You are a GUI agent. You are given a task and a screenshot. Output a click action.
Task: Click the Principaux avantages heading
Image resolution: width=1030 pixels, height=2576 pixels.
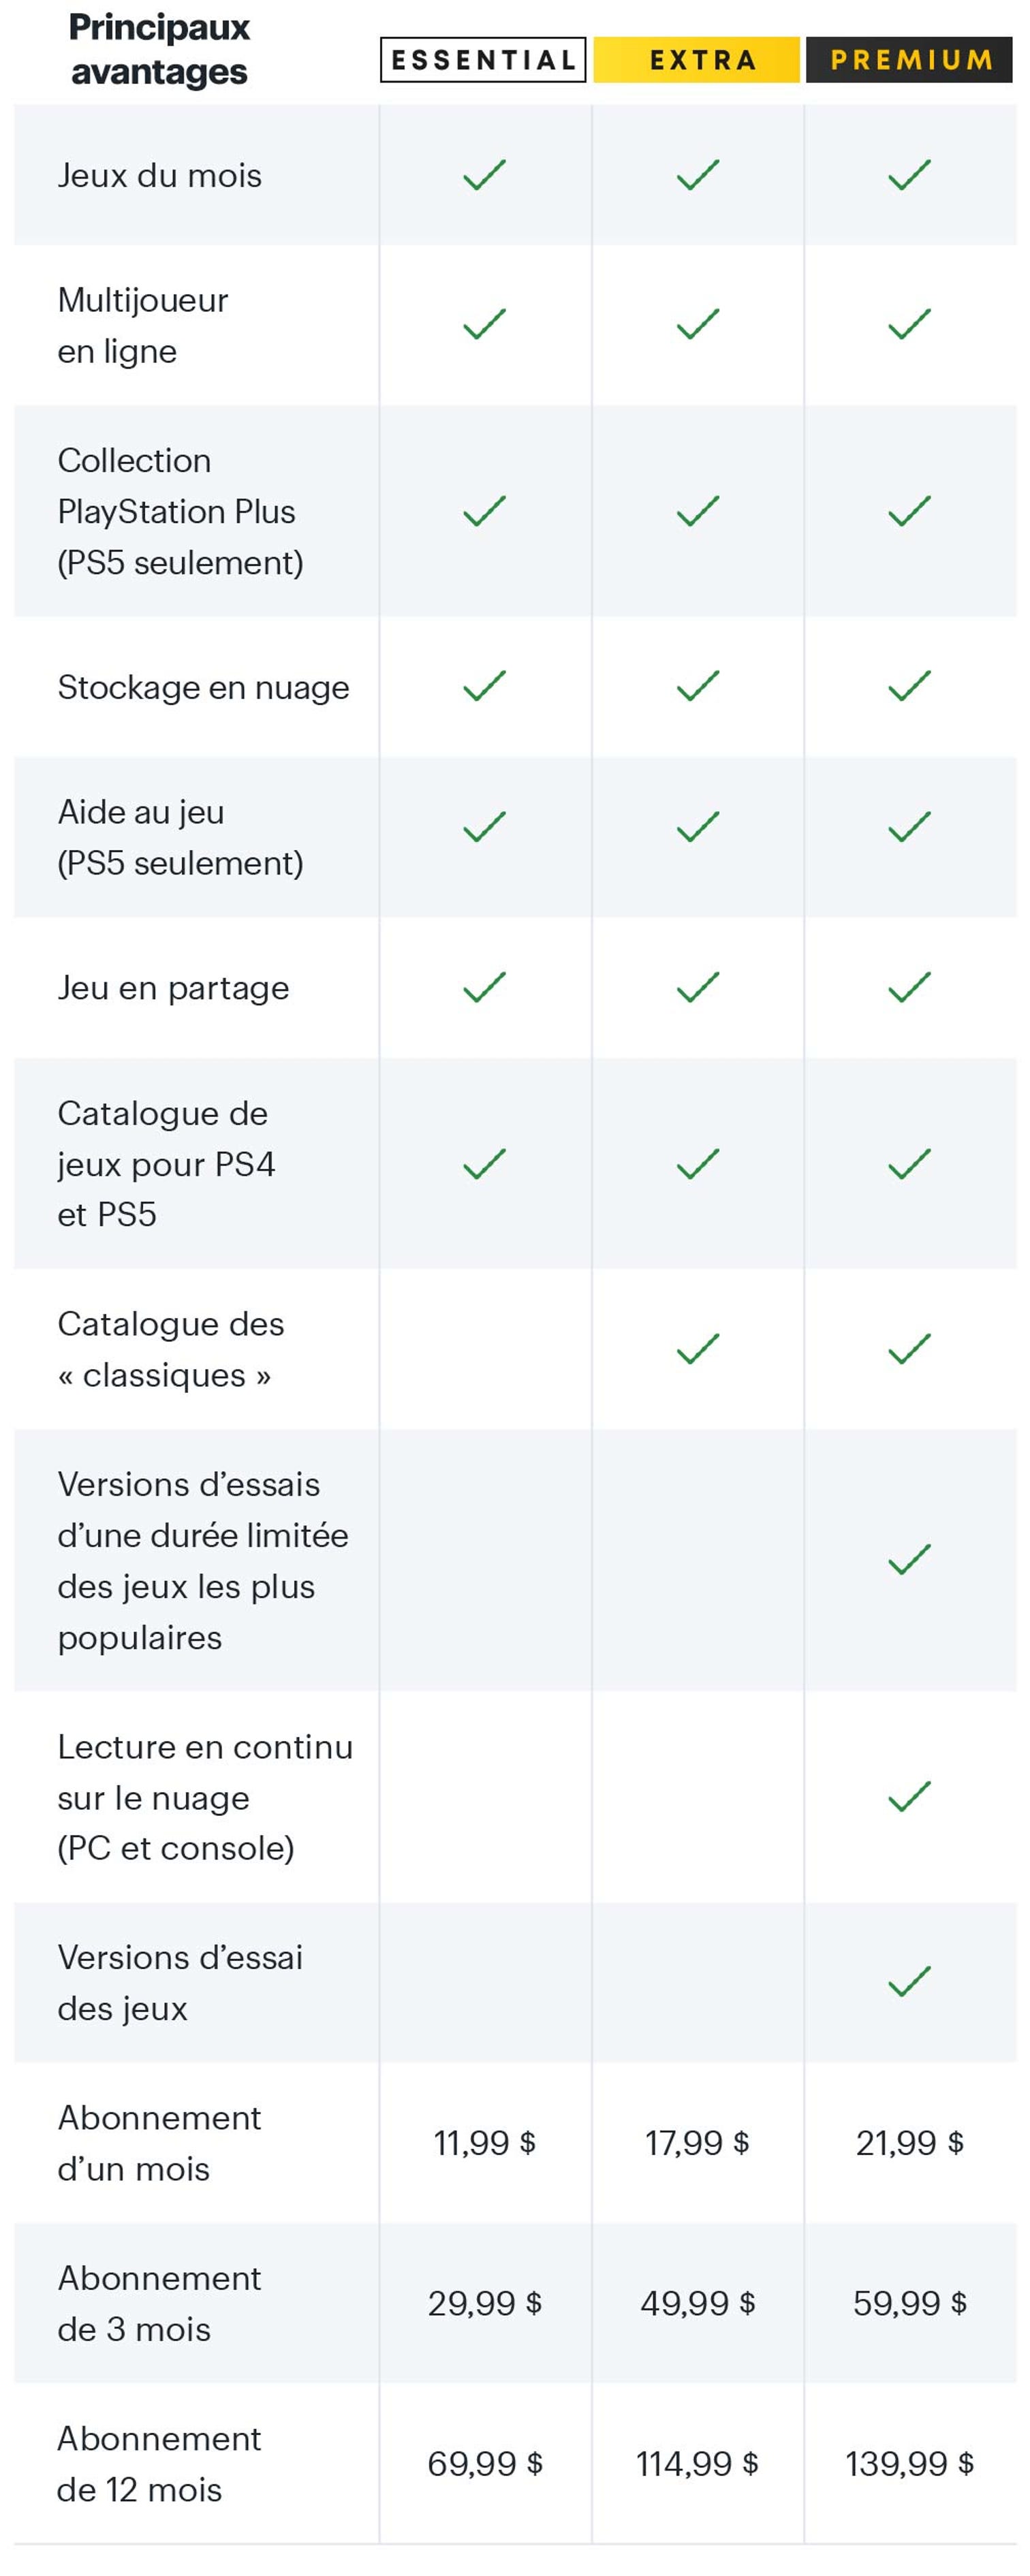coord(159,50)
